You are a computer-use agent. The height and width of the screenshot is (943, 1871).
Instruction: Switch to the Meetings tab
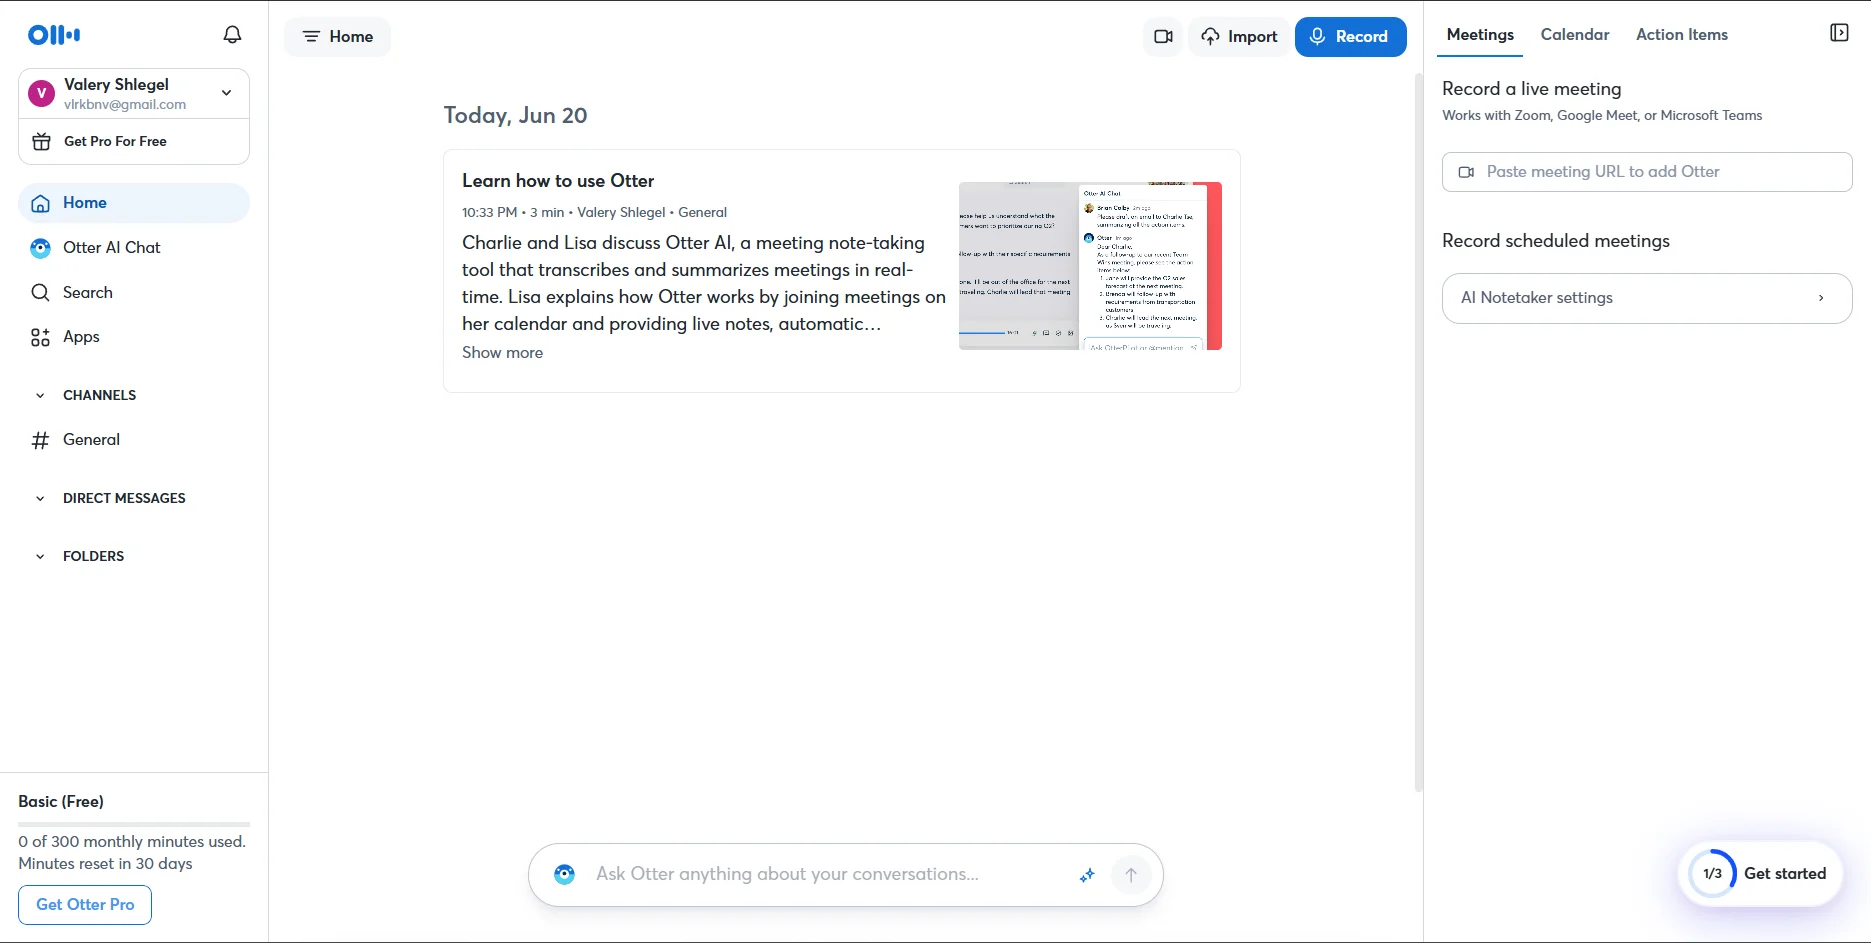coord(1480,34)
